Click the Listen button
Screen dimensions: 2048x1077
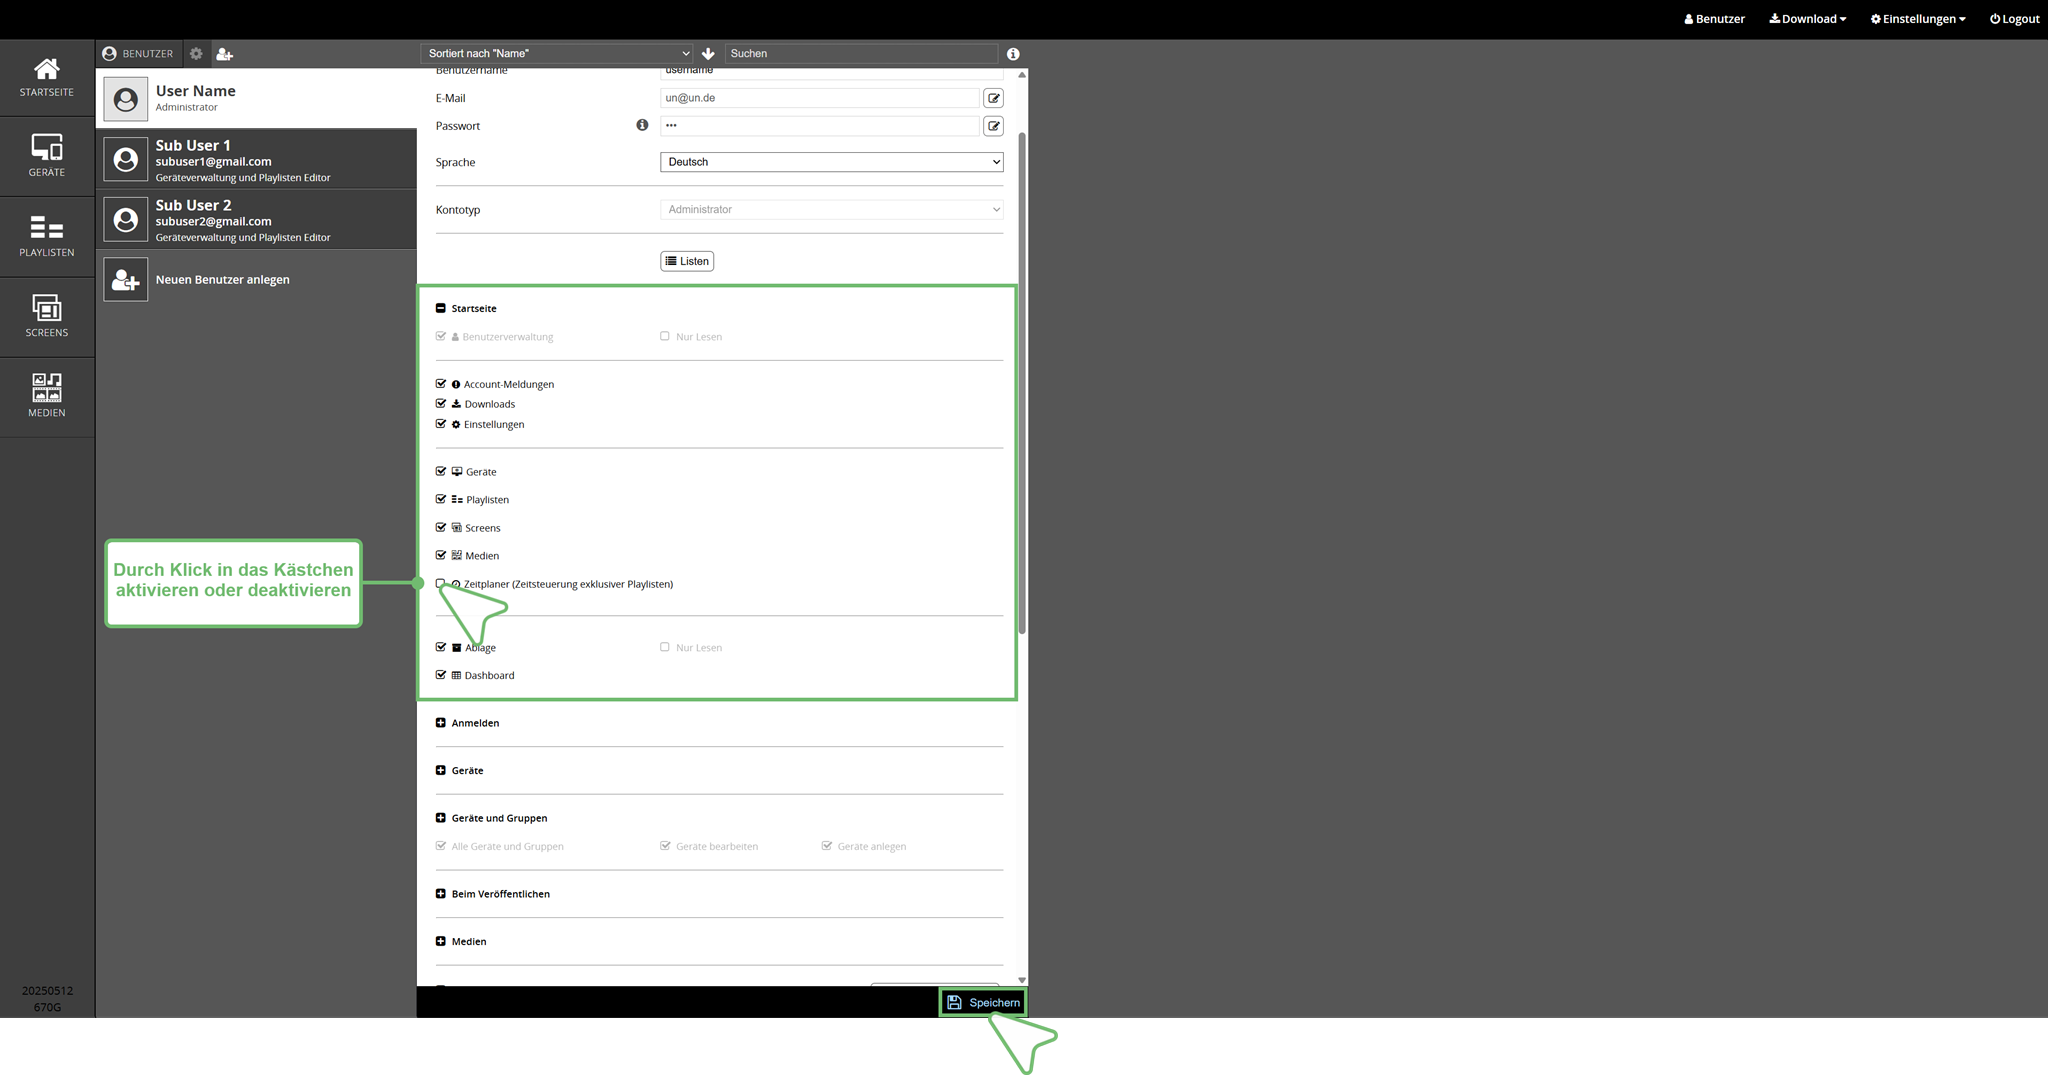pos(687,261)
